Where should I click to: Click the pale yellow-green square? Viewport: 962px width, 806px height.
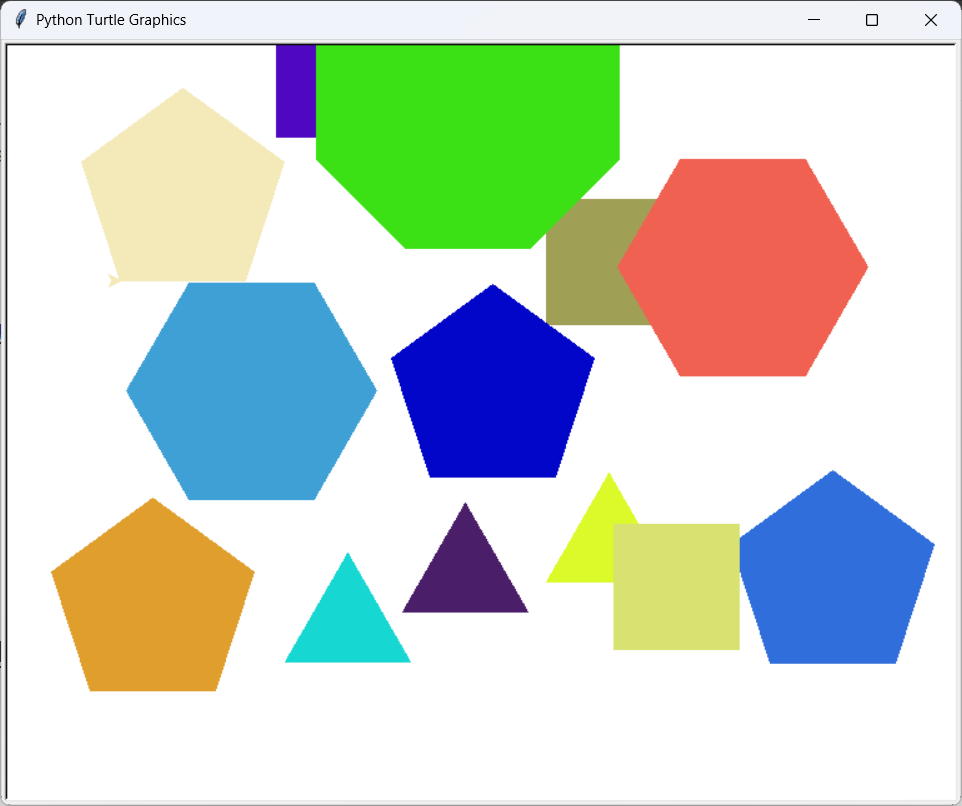[x=677, y=586]
